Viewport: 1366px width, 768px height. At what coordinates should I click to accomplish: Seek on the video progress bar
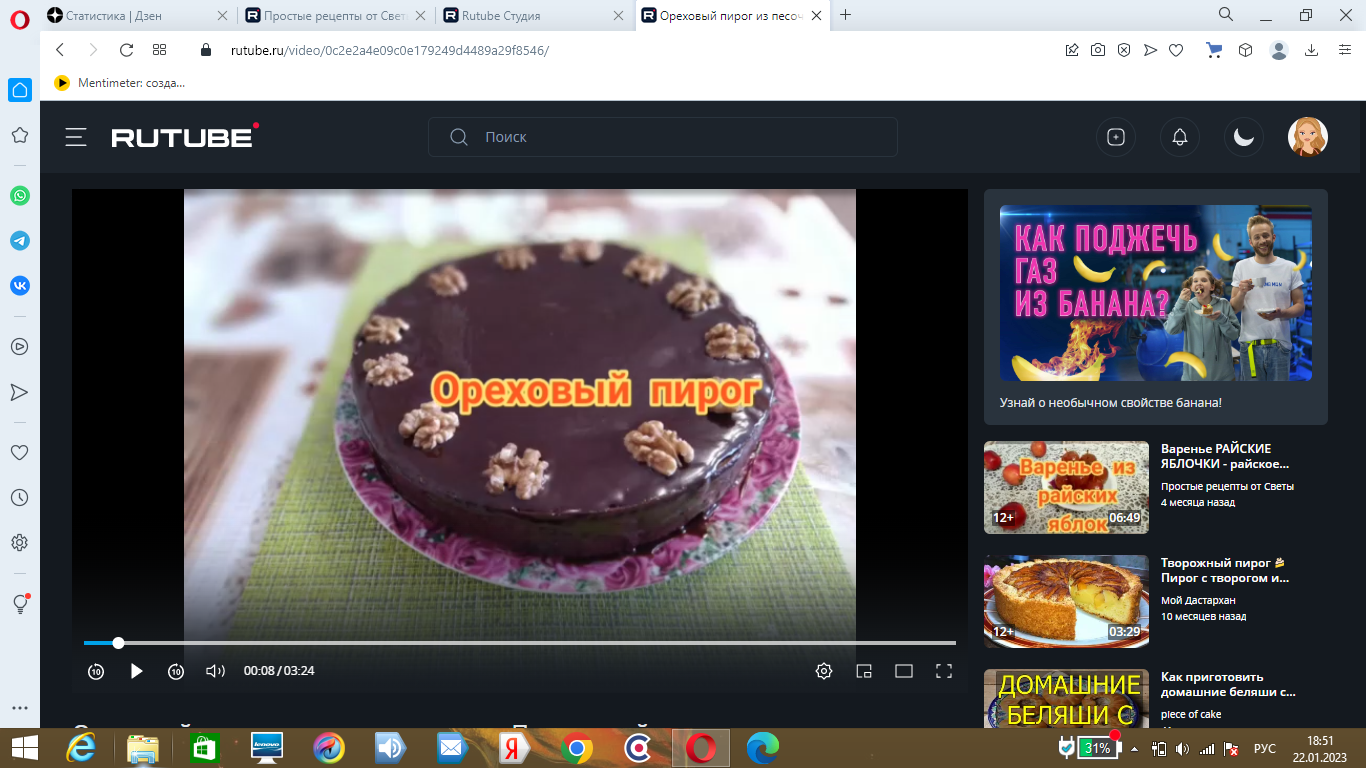(x=520, y=643)
